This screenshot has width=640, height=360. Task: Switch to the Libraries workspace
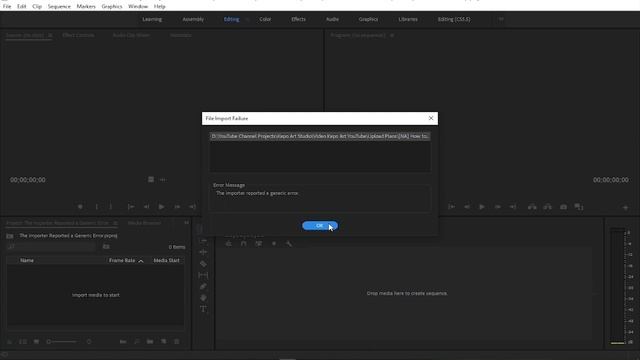click(408, 19)
